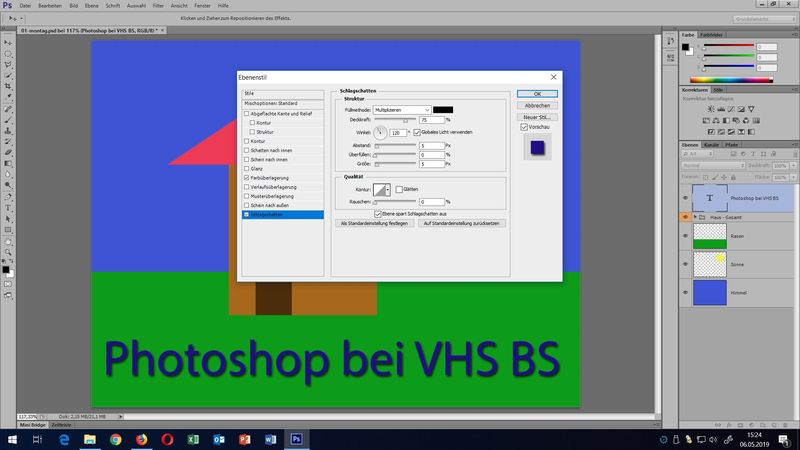Enable Schatten nach innen effect

point(246,151)
